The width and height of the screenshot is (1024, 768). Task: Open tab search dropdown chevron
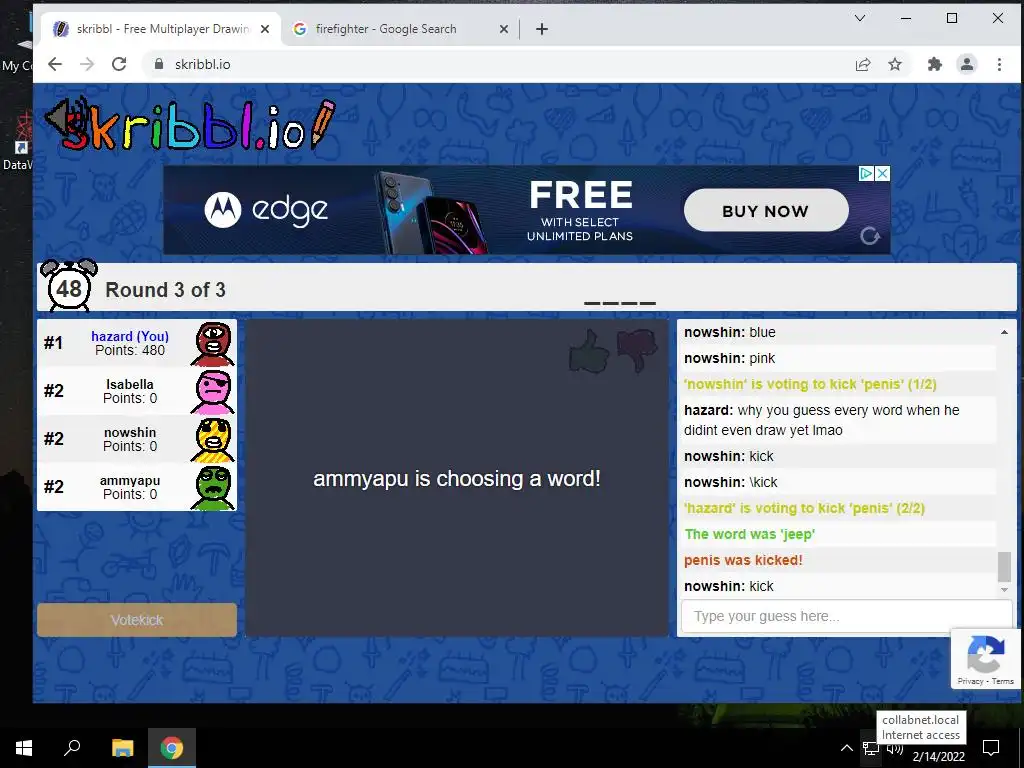(x=860, y=18)
